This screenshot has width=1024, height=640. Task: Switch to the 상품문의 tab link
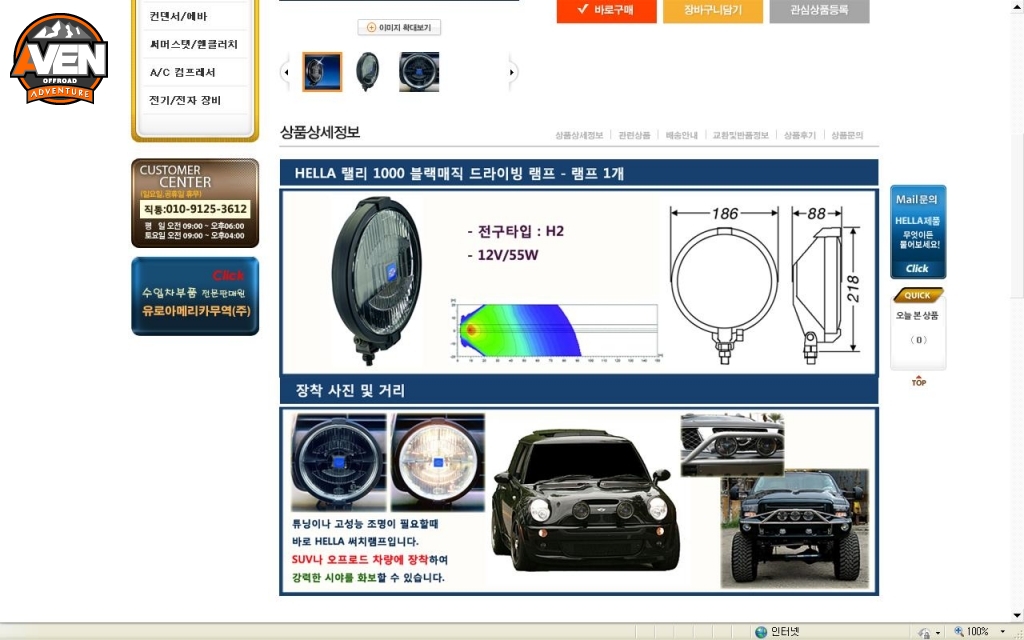click(x=847, y=135)
